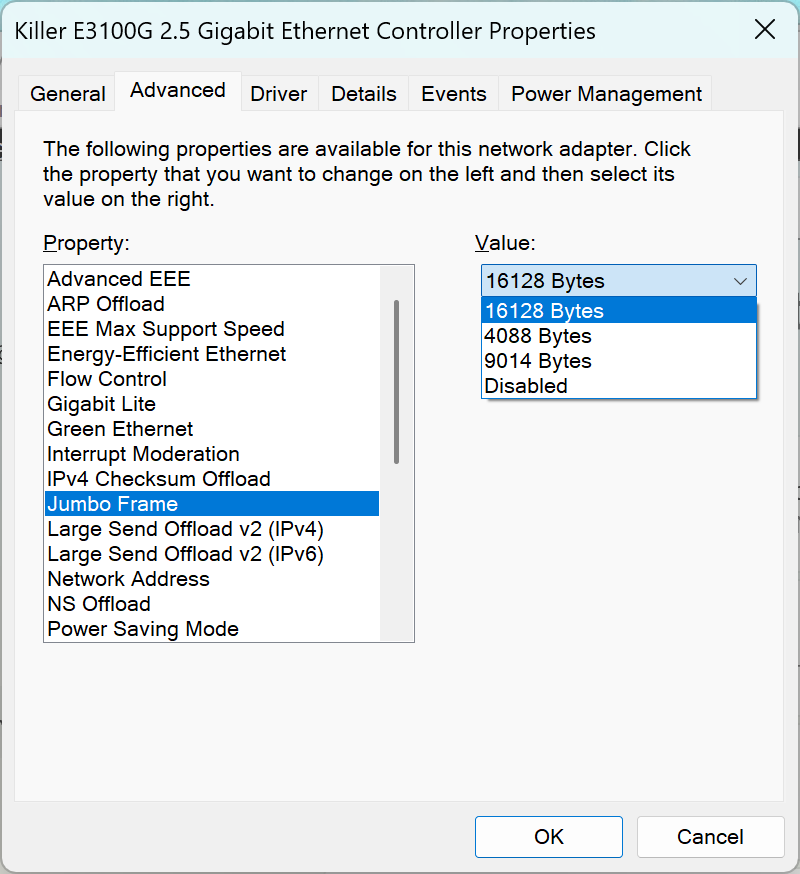Image resolution: width=800 pixels, height=874 pixels.
Task: Select Flow Control property
Action: (x=212, y=379)
